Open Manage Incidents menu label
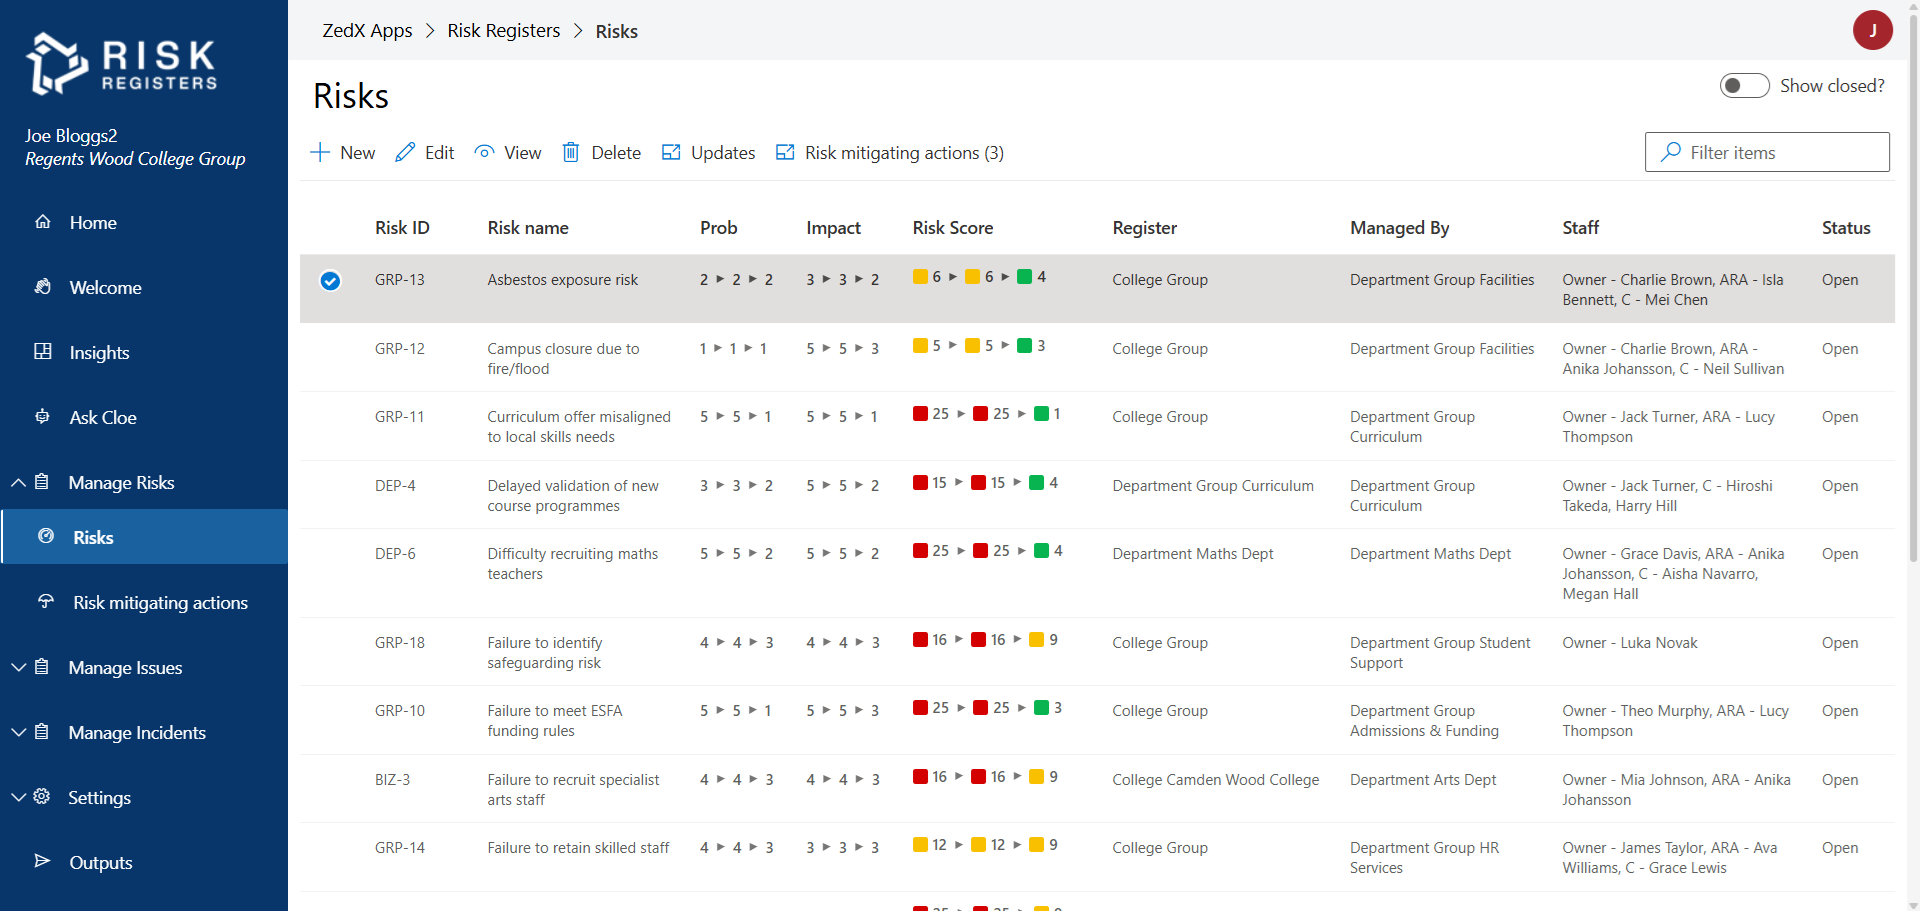1920x914 pixels. (137, 733)
